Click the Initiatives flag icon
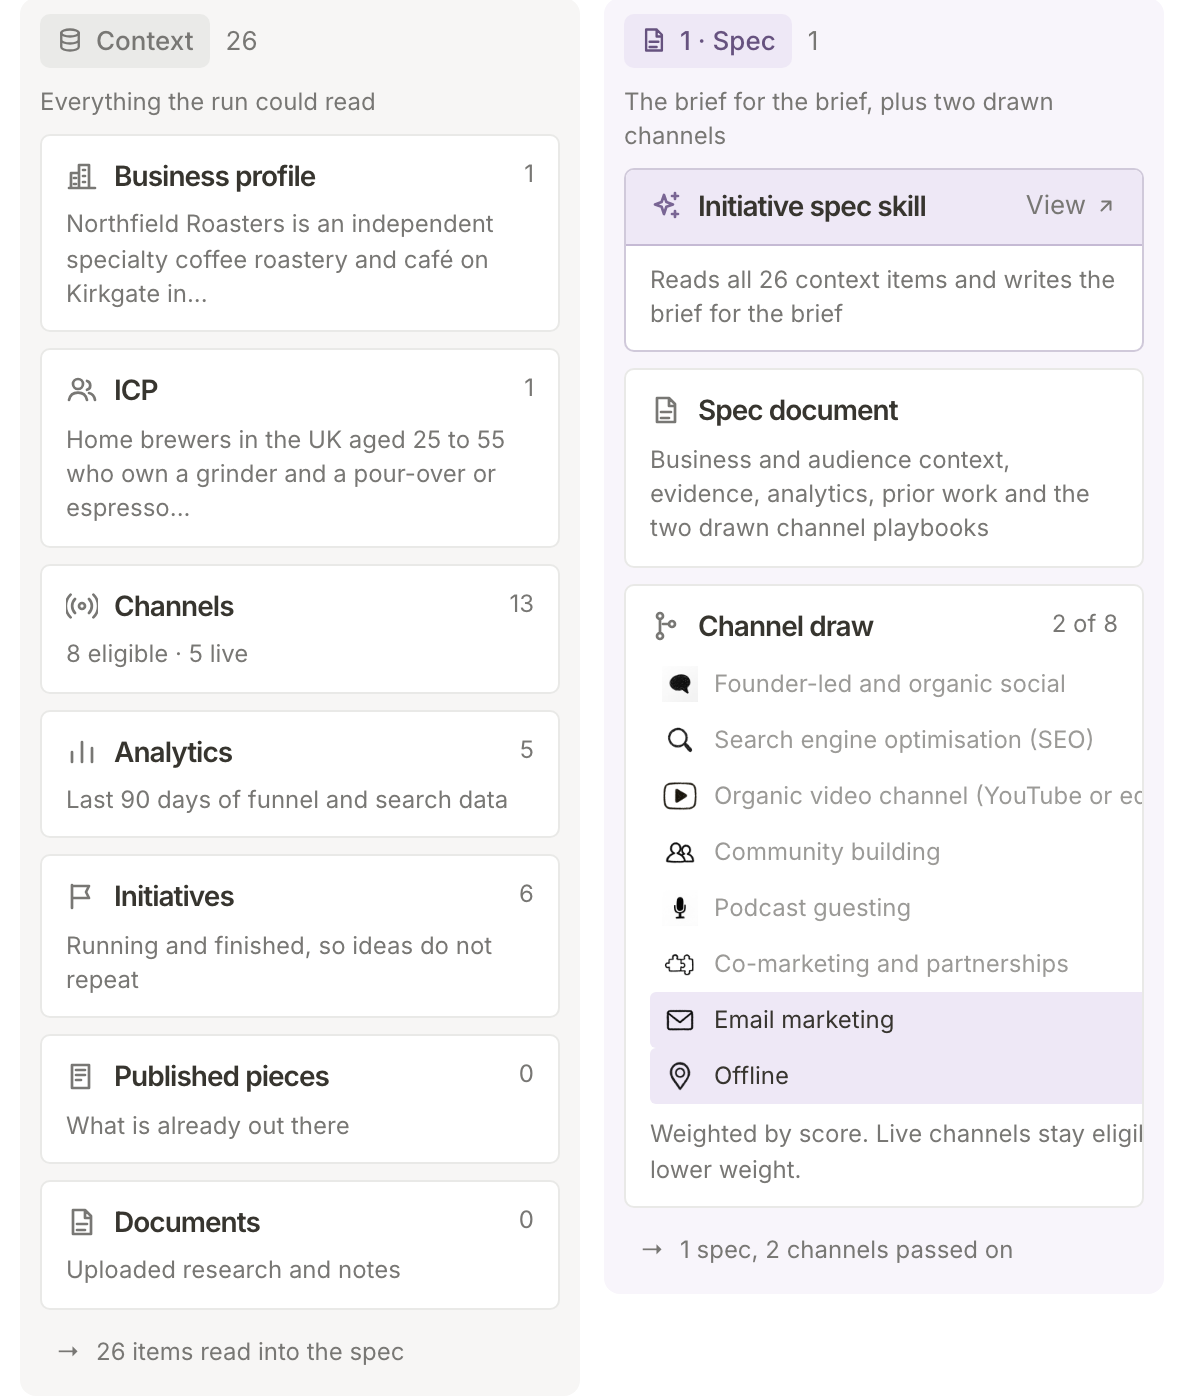The height and width of the screenshot is (1400, 1184). coord(81,896)
